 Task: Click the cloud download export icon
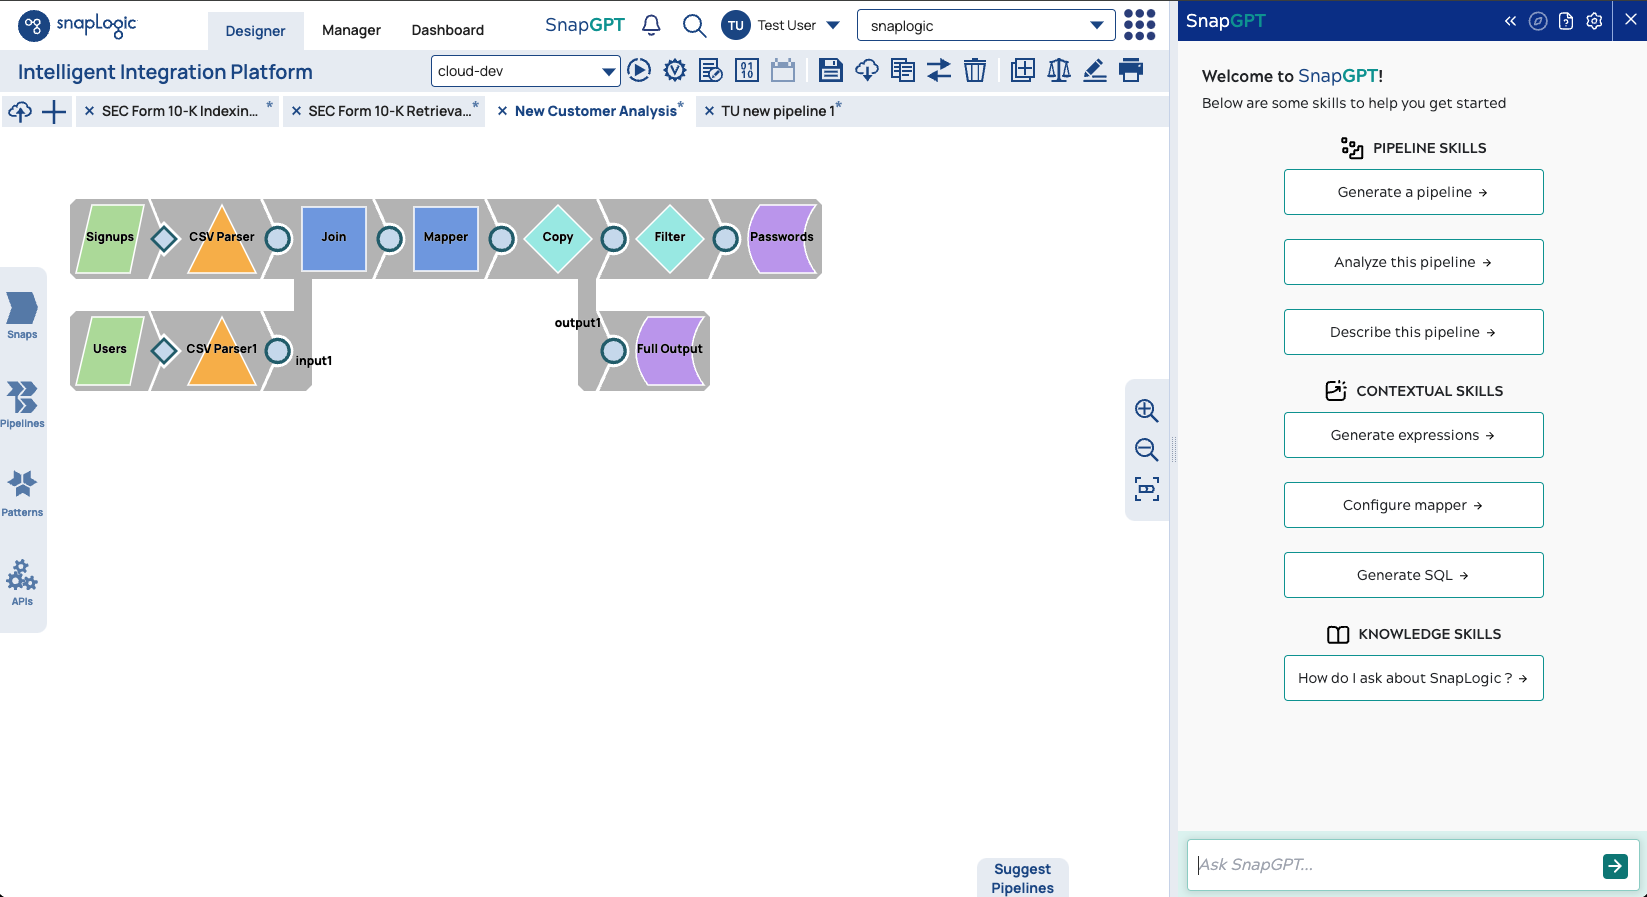(x=867, y=70)
